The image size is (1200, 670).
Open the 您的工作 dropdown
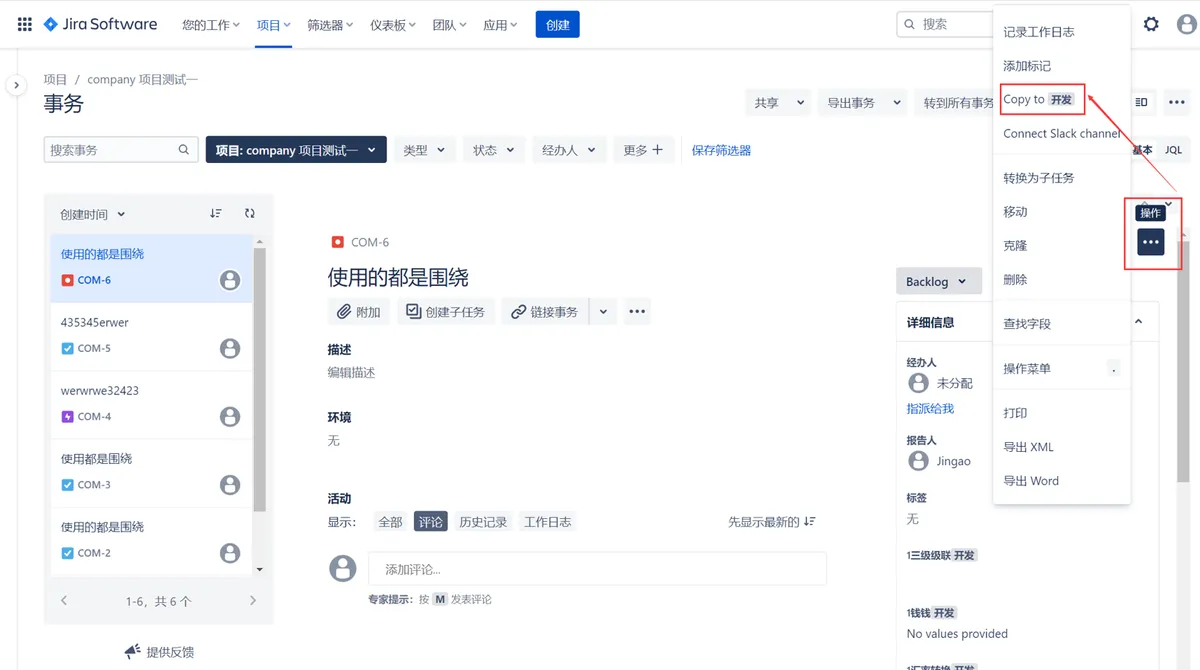211,25
